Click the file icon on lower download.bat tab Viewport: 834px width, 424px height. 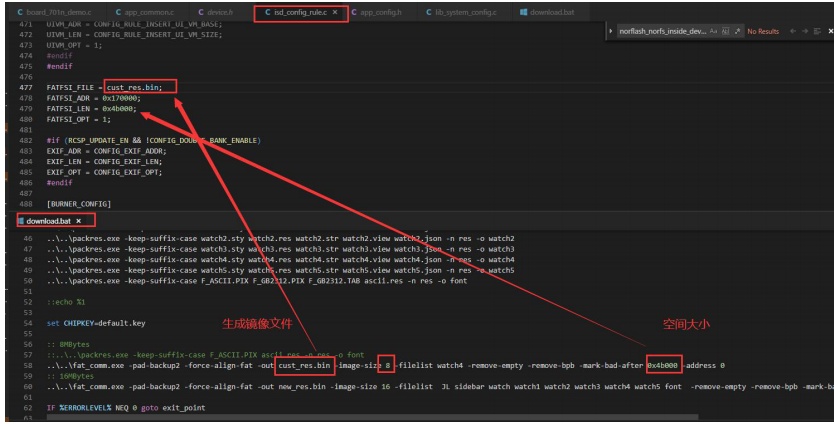point(21,221)
